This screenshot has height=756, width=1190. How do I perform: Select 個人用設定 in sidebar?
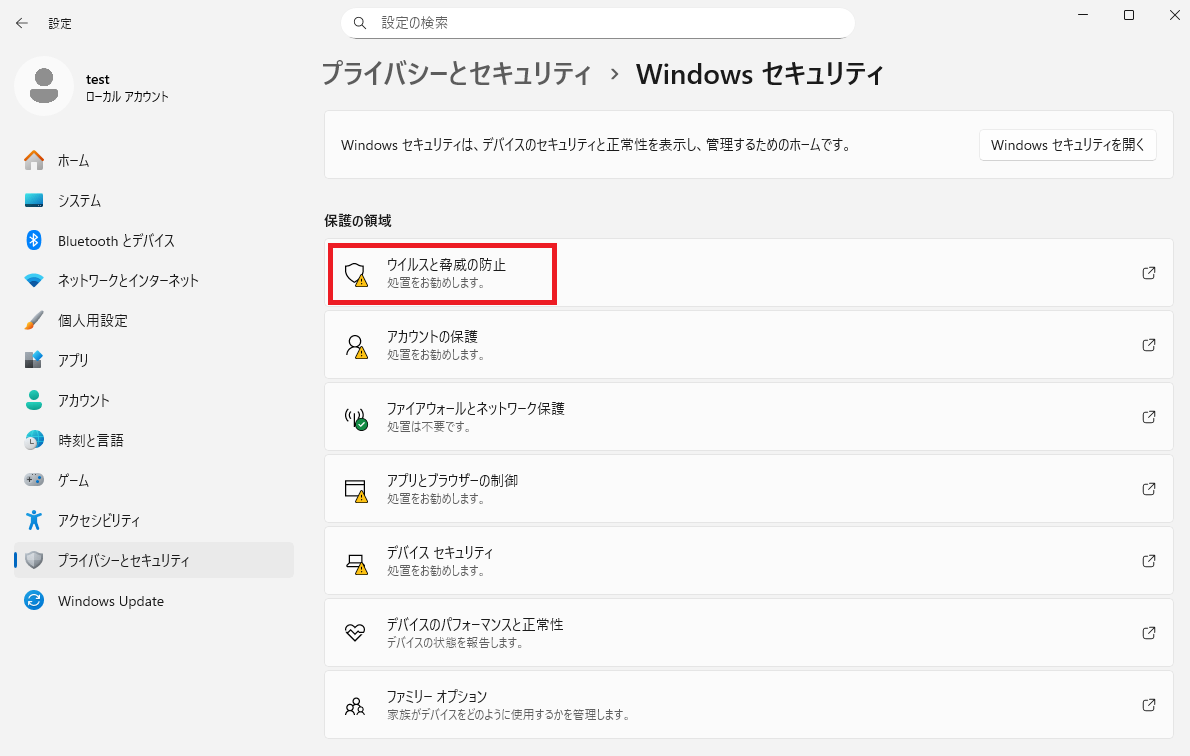coord(154,320)
